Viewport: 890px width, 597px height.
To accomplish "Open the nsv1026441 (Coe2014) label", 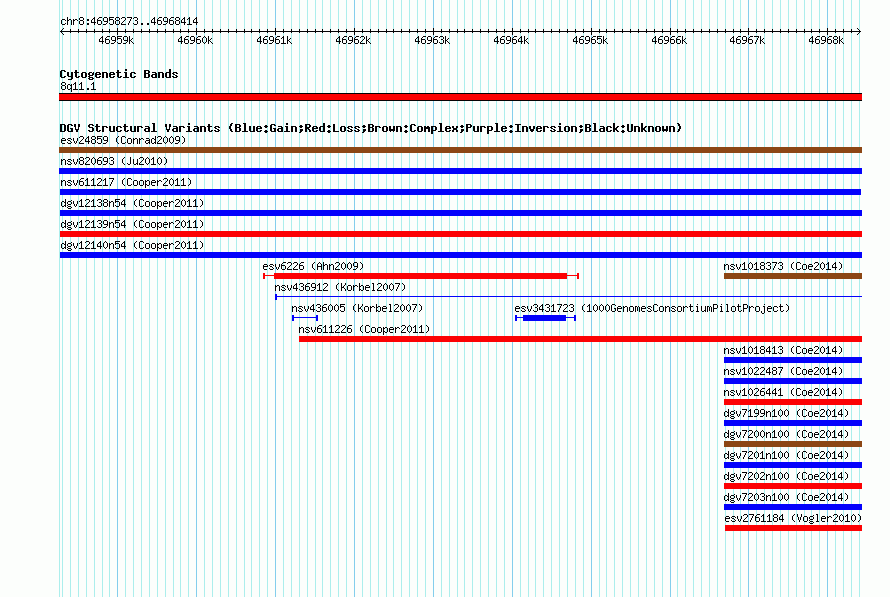I will [x=783, y=392].
